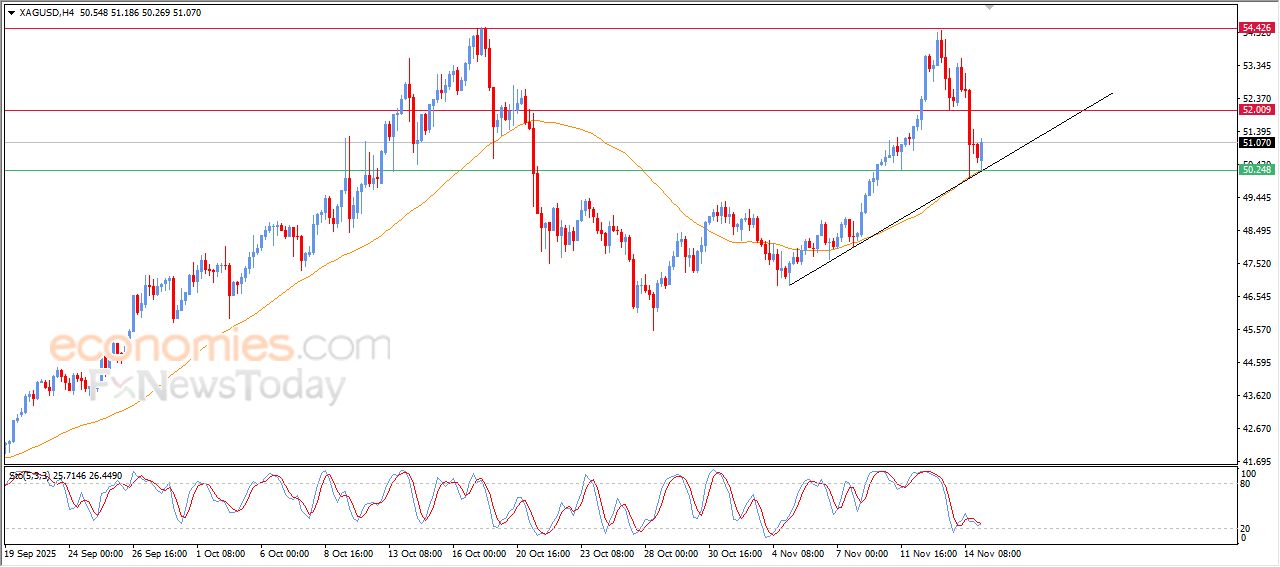Click the upper end of black trendline

coord(1112,94)
